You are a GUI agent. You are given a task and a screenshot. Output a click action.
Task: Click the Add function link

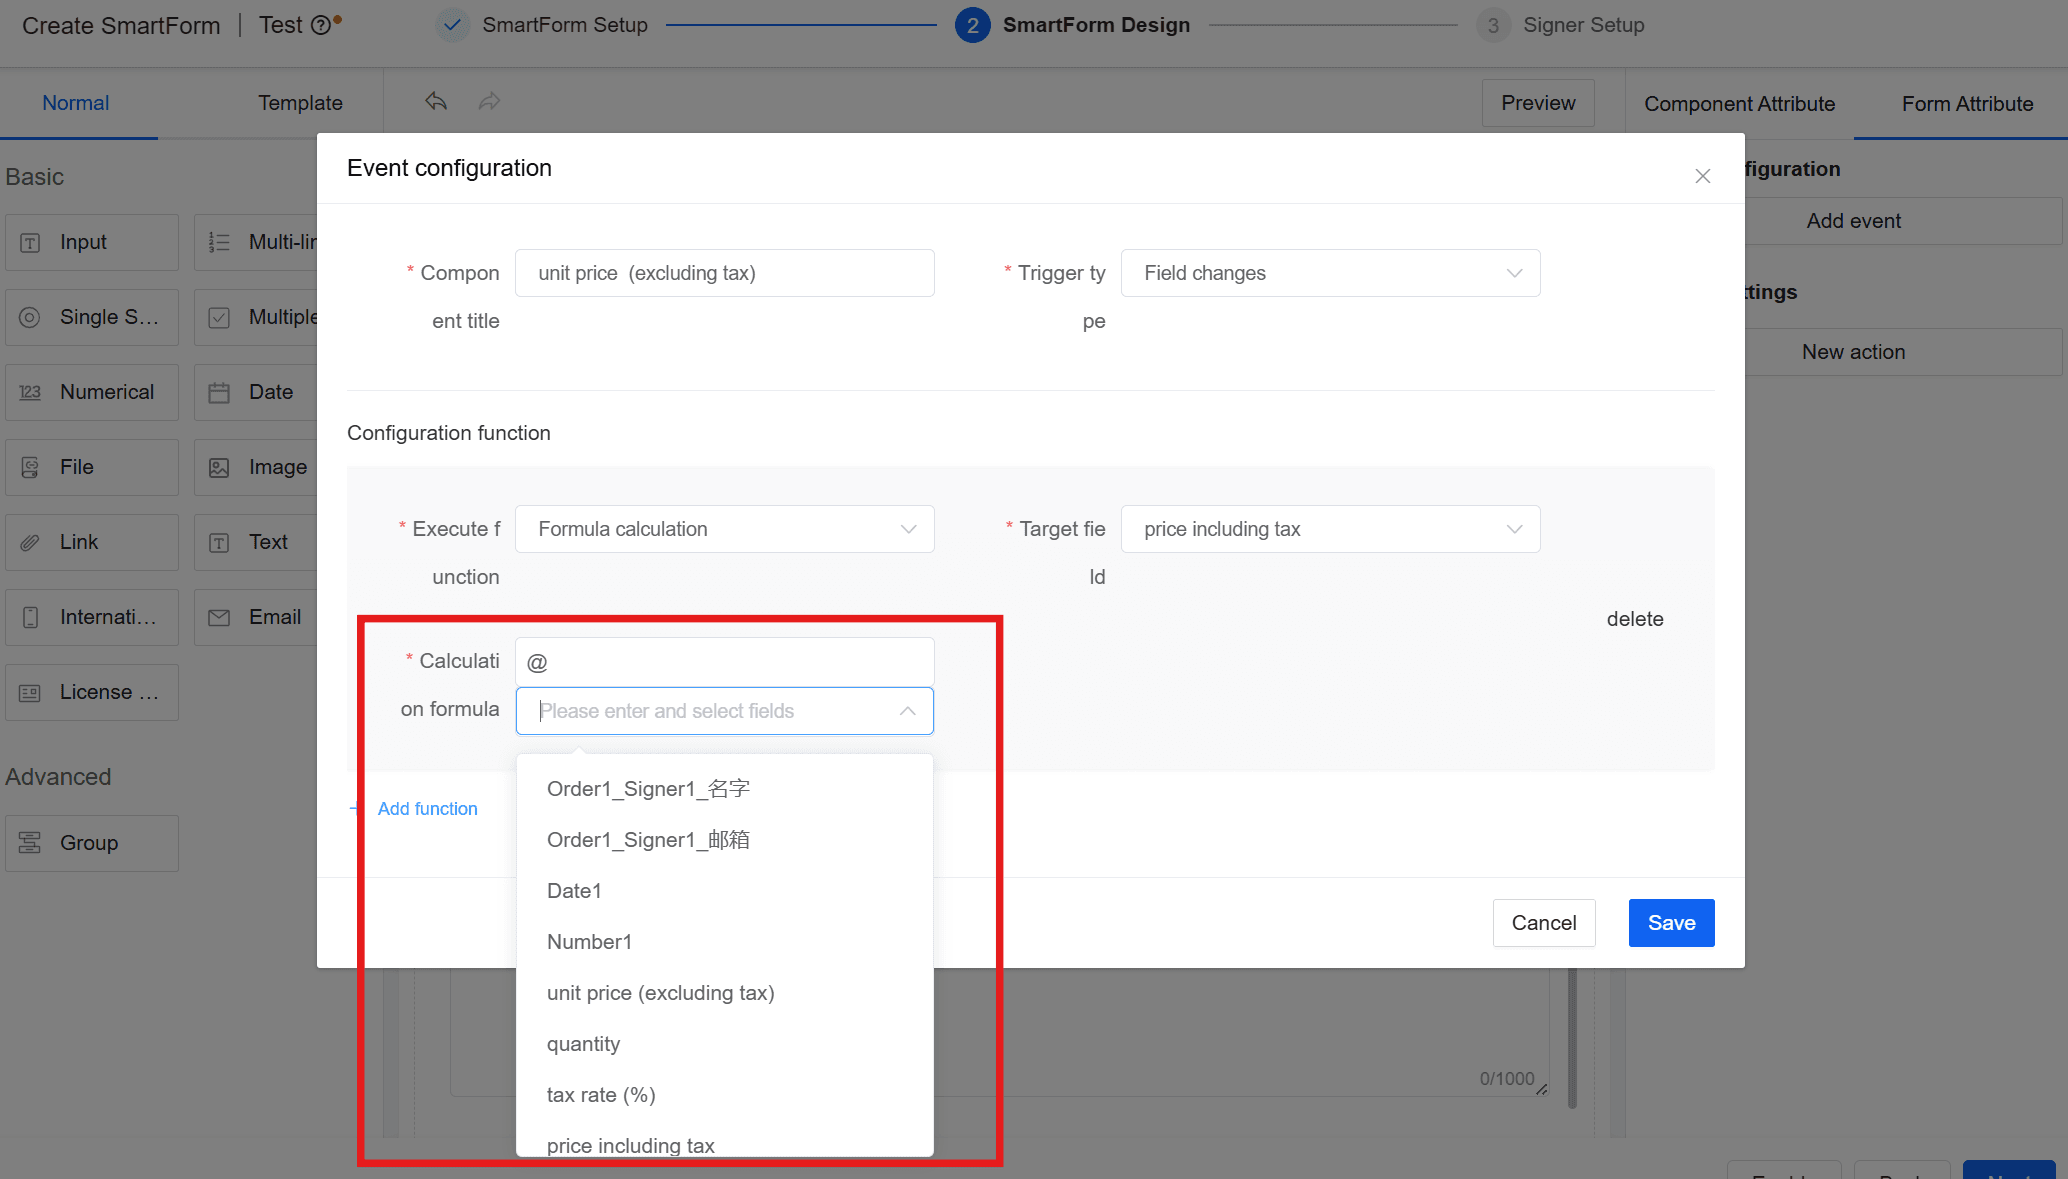(427, 808)
